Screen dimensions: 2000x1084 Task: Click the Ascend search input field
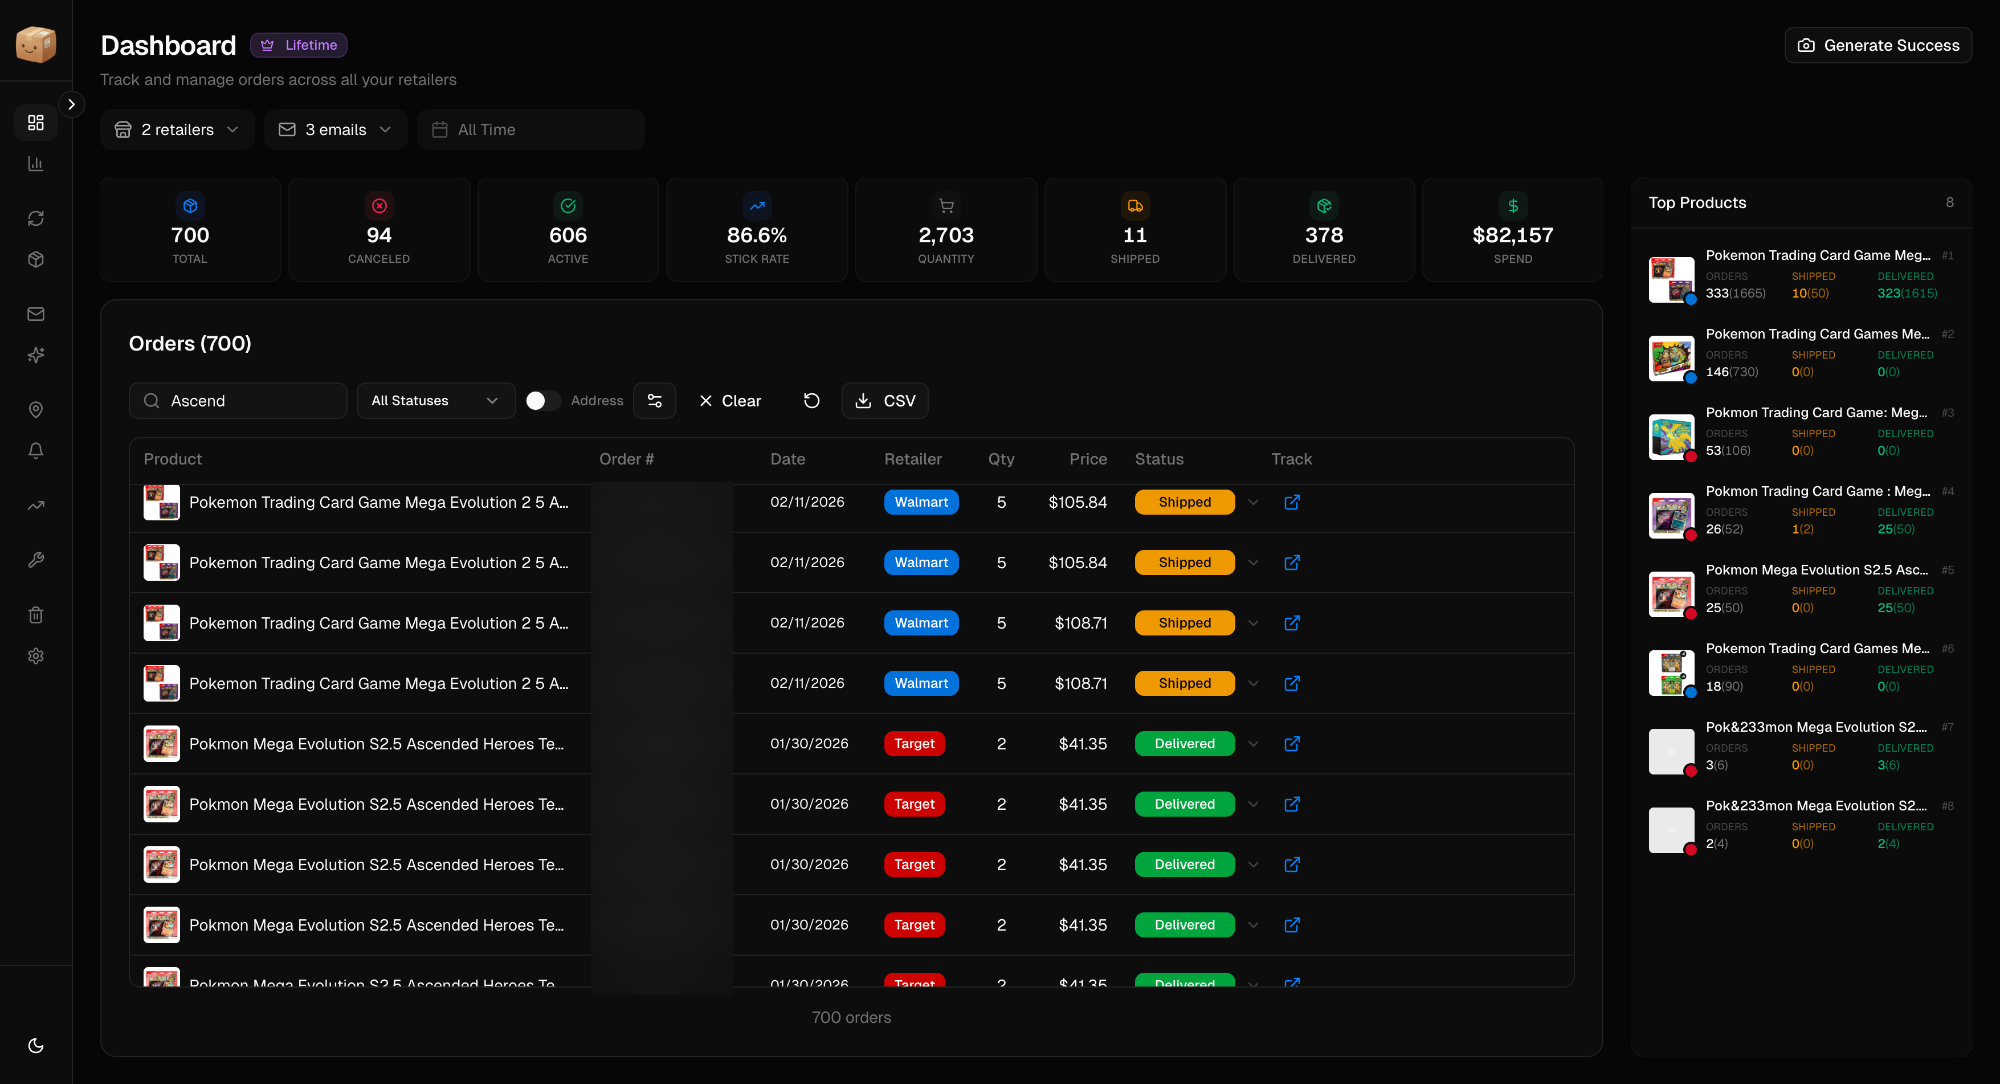tap(238, 400)
